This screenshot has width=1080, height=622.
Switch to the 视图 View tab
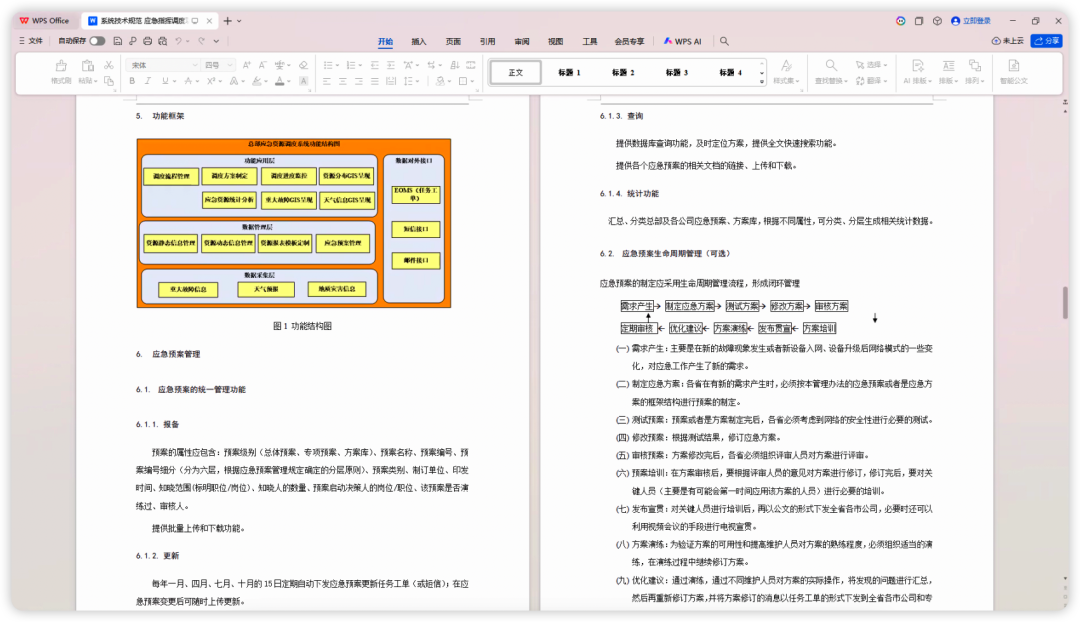[556, 41]
